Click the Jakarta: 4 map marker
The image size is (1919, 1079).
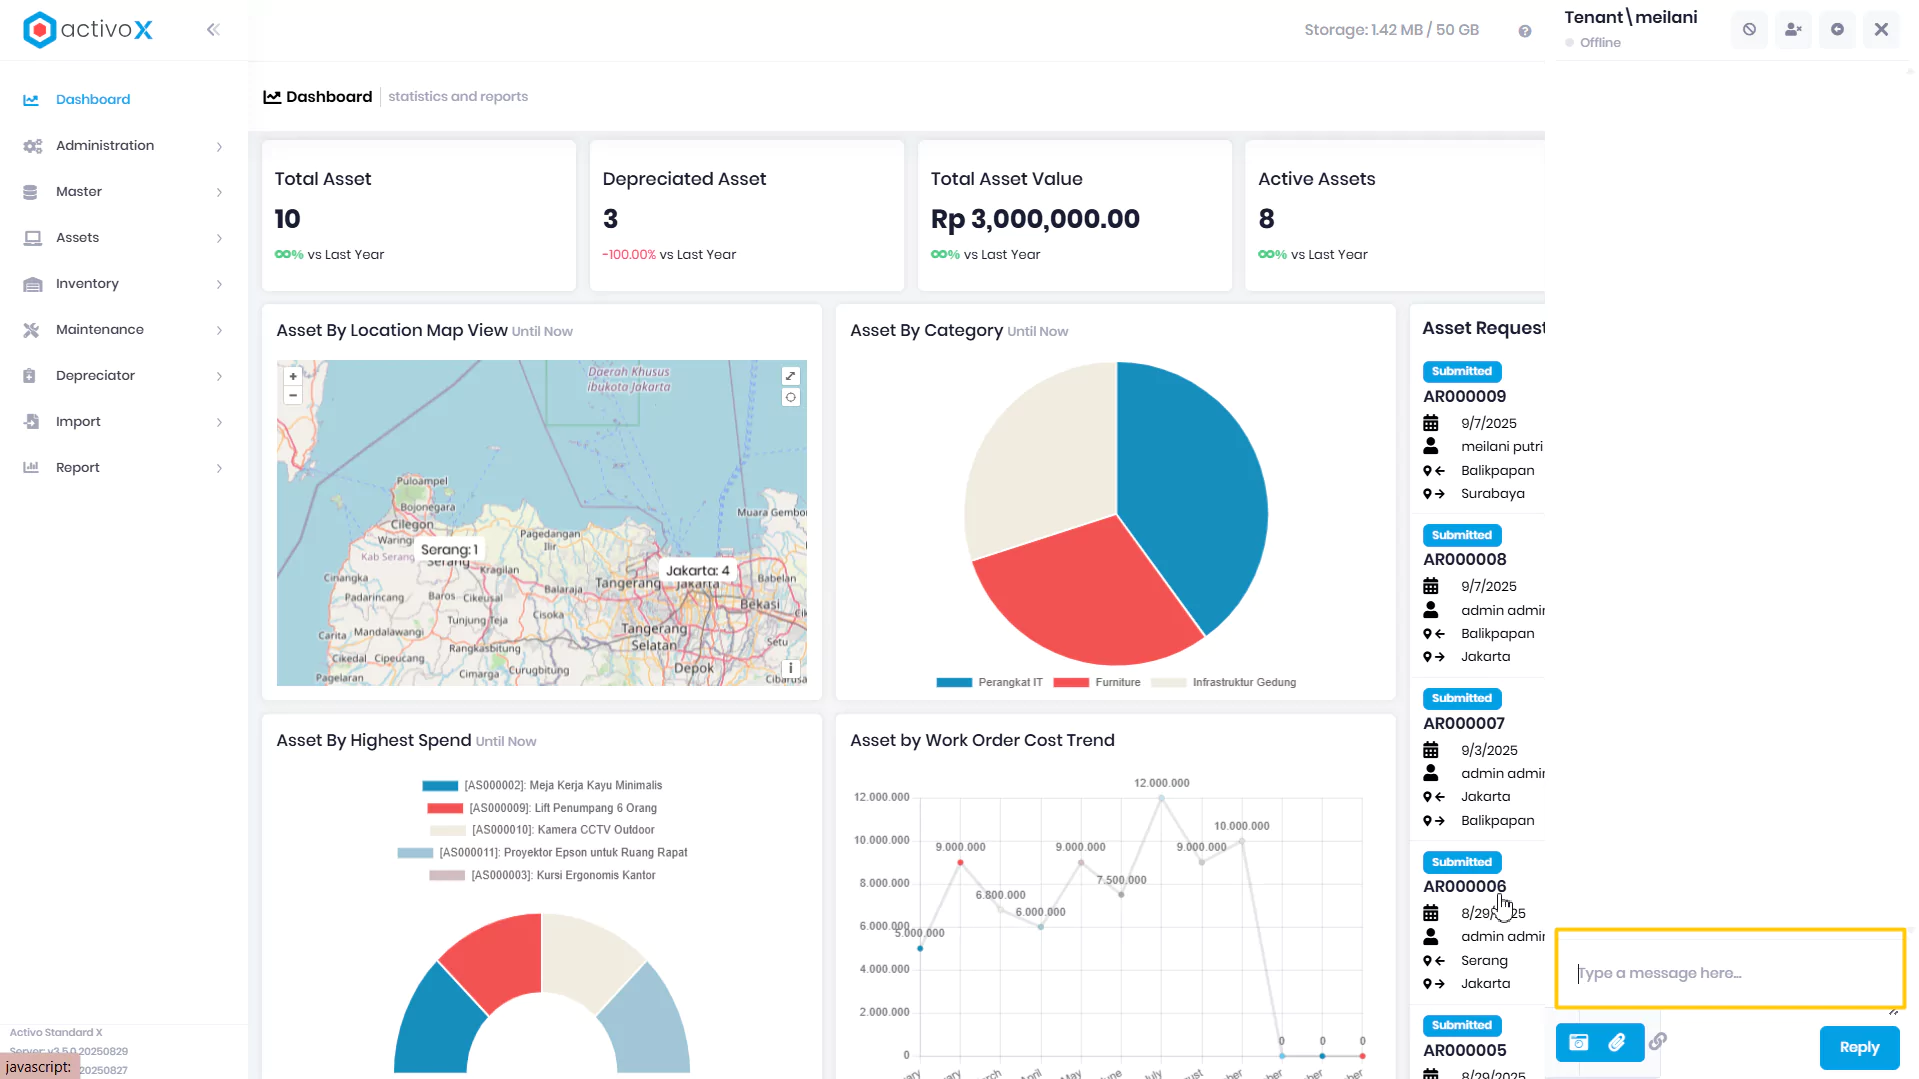(x=698, y=571)
